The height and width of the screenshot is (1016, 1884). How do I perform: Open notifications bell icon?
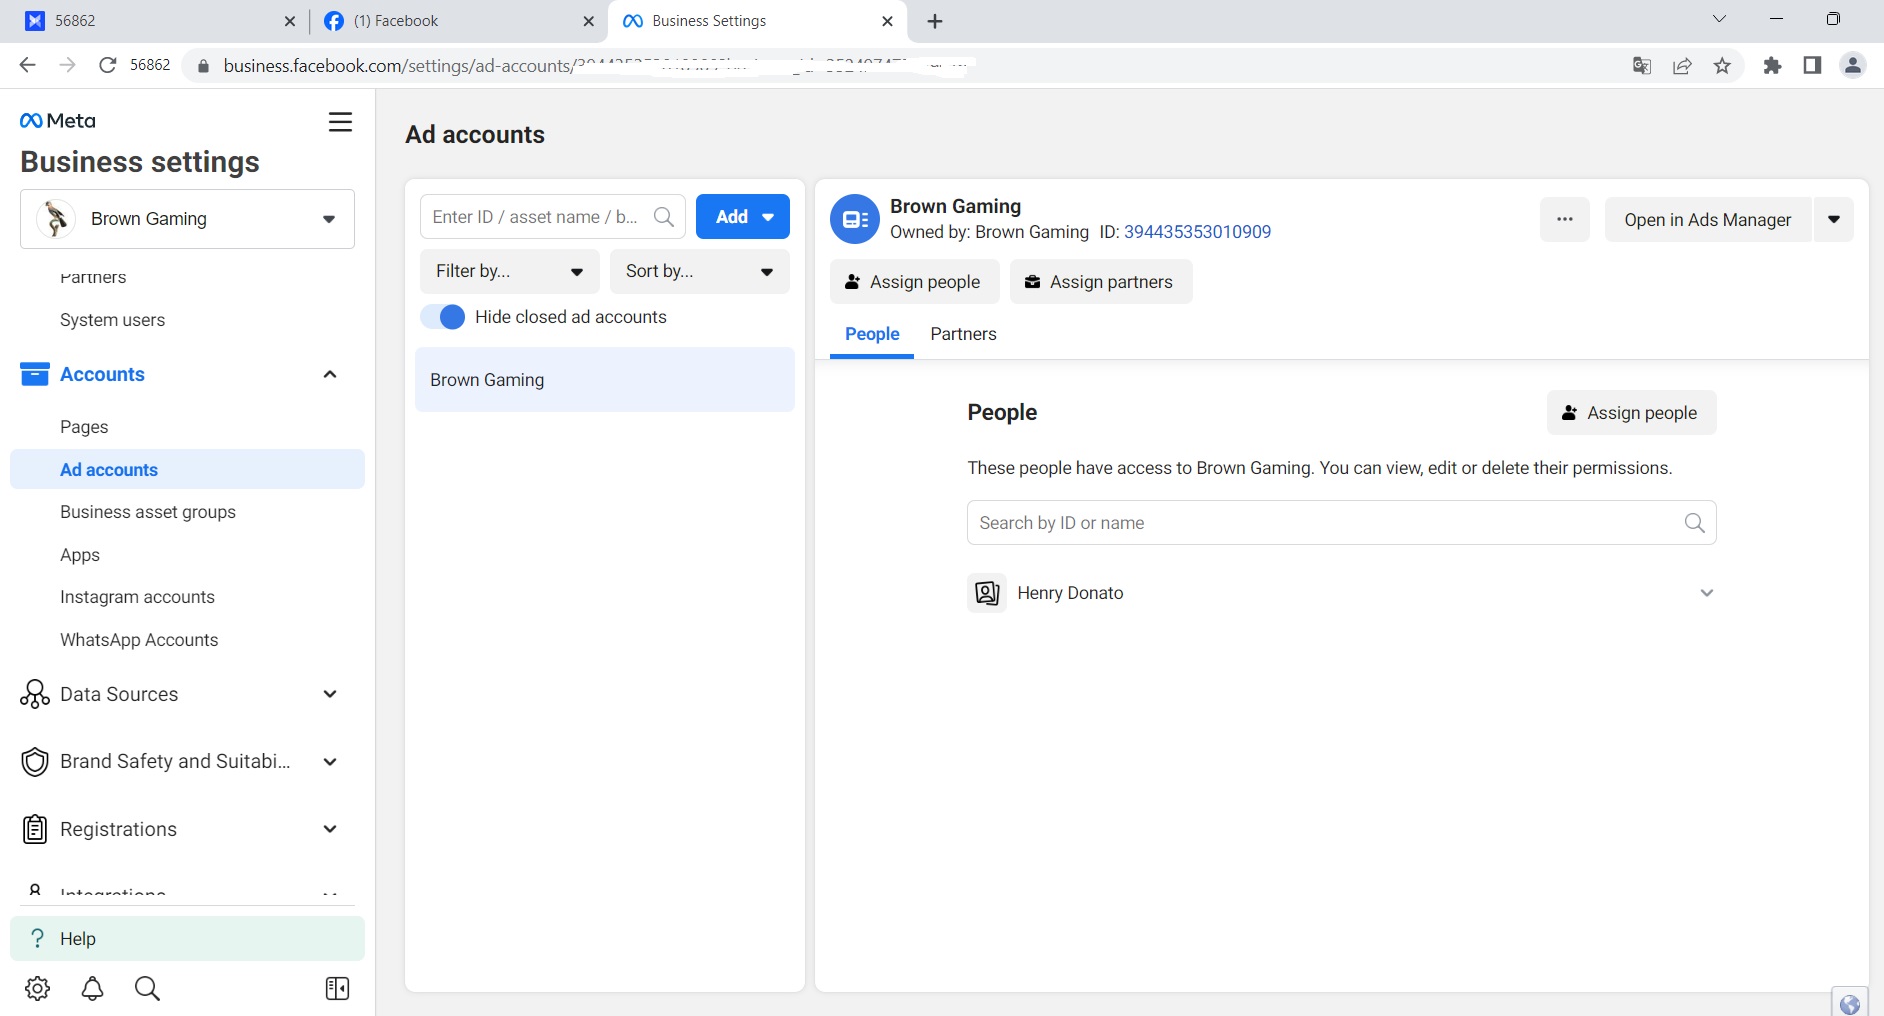[x=92, y=988]
